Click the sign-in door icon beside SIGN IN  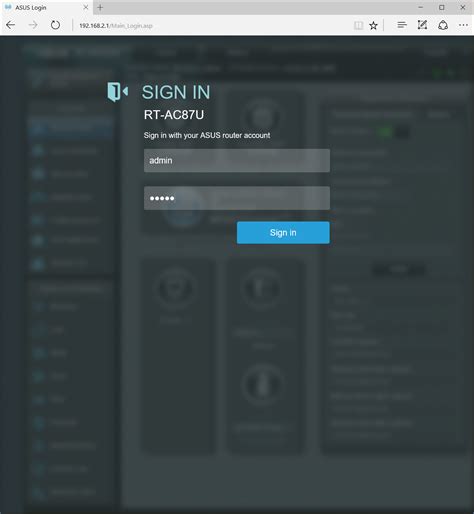(117, 92)
